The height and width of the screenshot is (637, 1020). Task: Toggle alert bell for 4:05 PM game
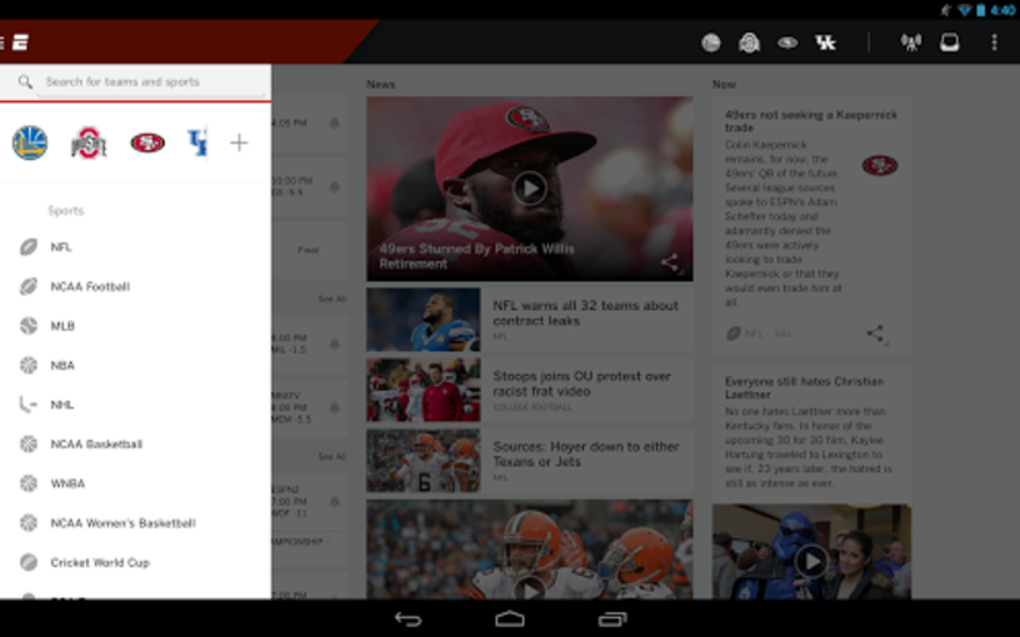point(334,123)
